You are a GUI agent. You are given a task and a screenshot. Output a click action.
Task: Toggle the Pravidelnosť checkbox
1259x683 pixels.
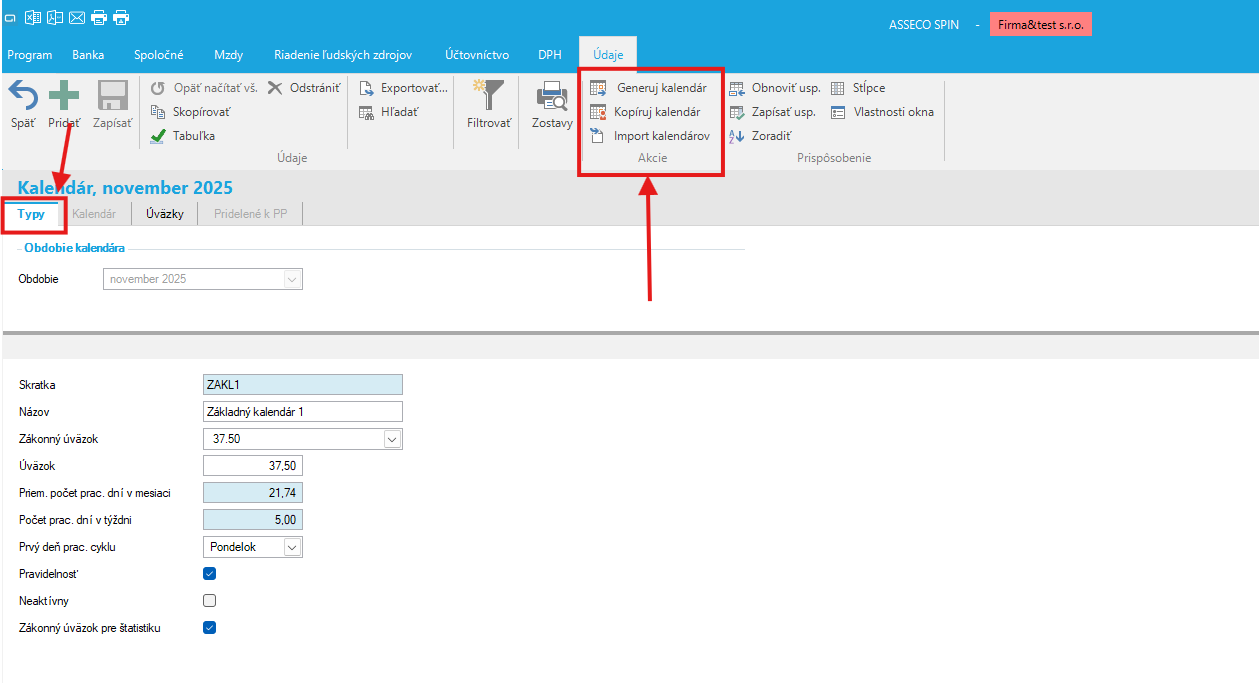pos(209,574)
